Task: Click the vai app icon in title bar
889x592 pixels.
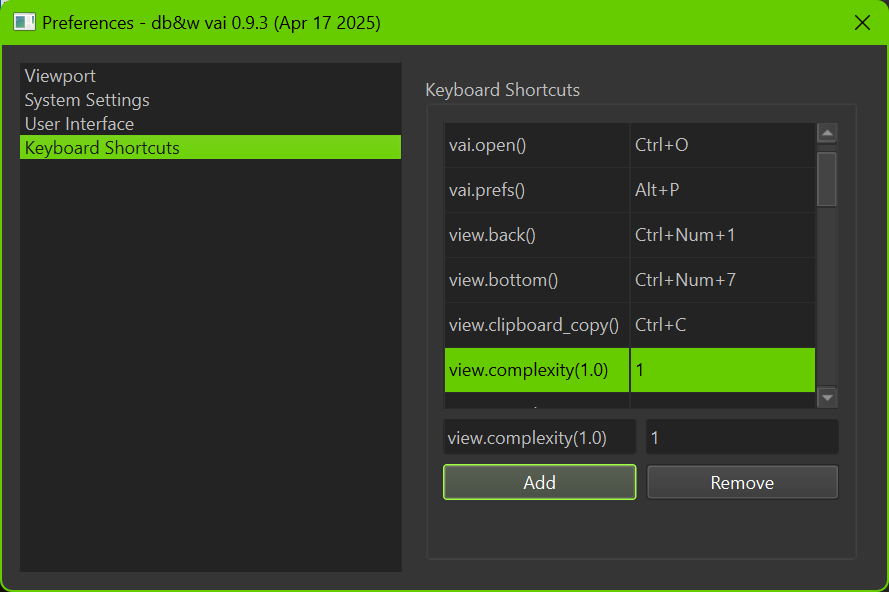Action: point(24,23)
